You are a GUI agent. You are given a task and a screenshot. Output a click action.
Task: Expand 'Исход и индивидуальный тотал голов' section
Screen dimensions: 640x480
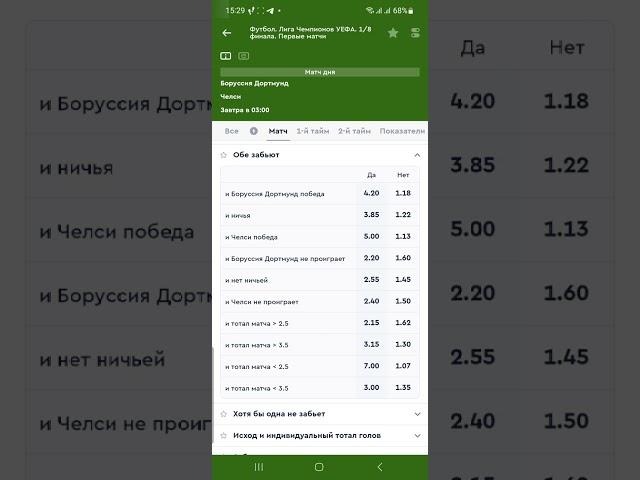[417, 436]
